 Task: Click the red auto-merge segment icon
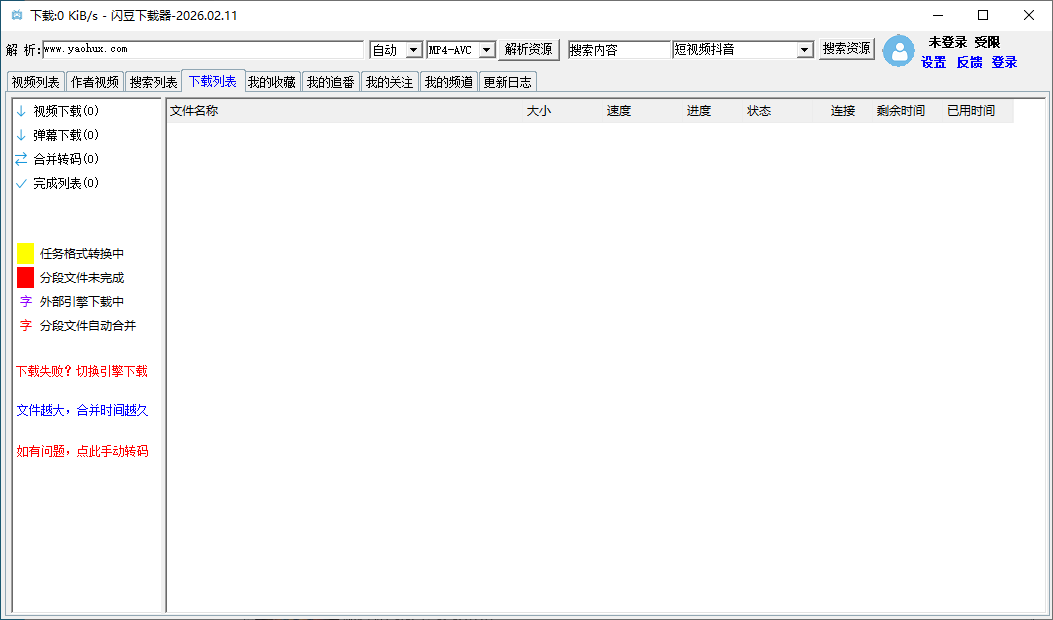[26, 326]
